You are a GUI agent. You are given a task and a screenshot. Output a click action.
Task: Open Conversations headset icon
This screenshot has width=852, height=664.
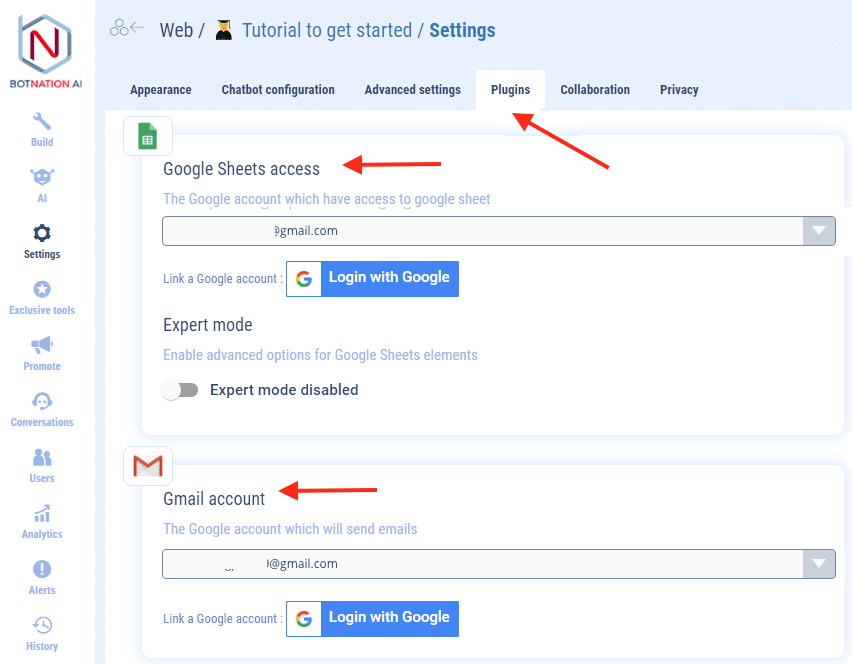pyautogui.click(x=42, y=402)
